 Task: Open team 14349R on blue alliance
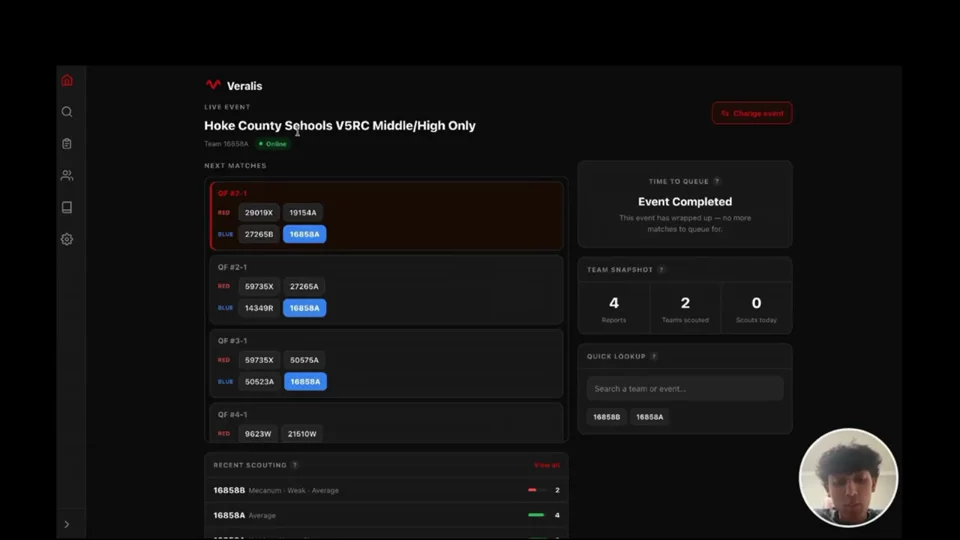[x=259, y=308]
